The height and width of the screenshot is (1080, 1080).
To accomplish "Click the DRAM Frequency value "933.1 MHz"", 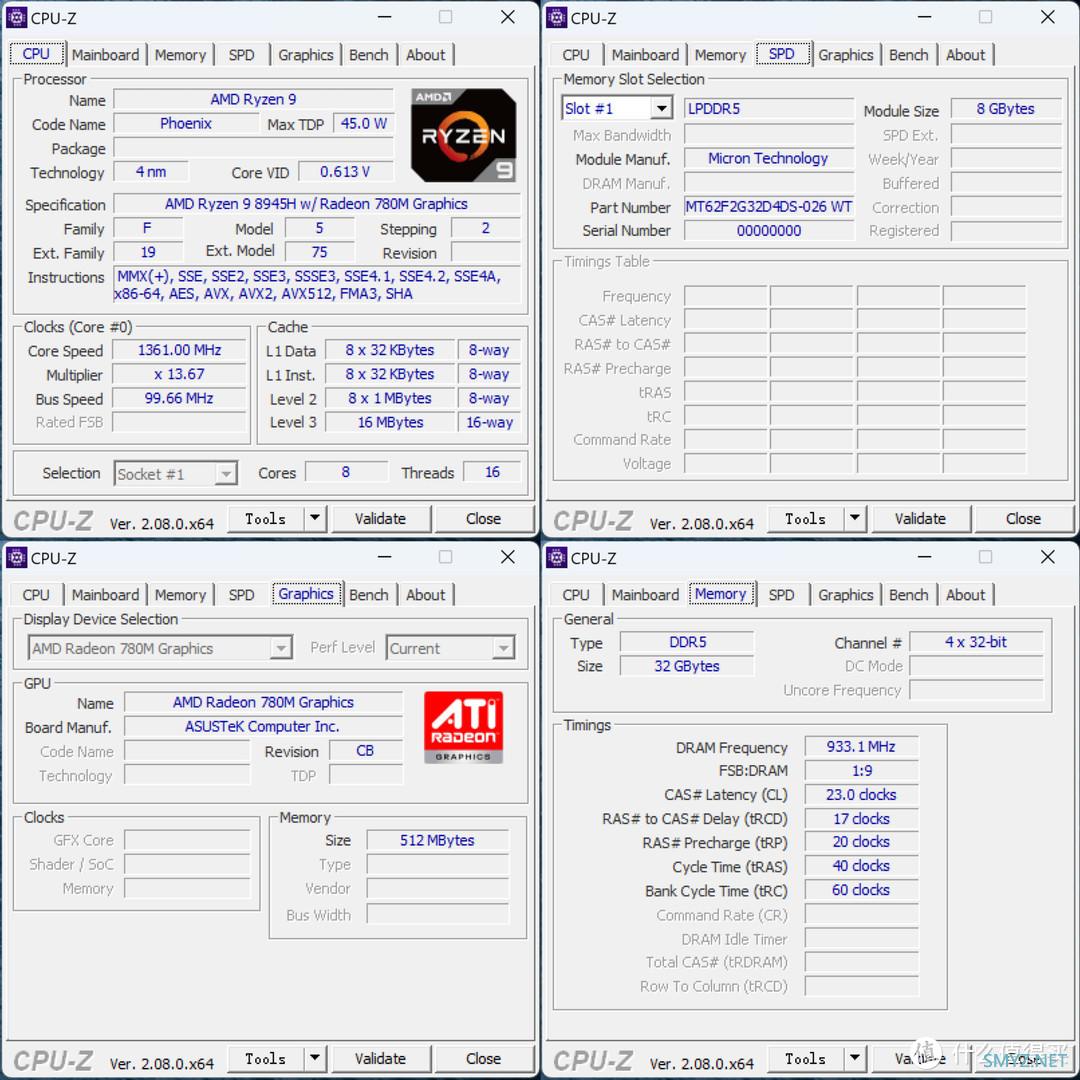I will 861,747.
